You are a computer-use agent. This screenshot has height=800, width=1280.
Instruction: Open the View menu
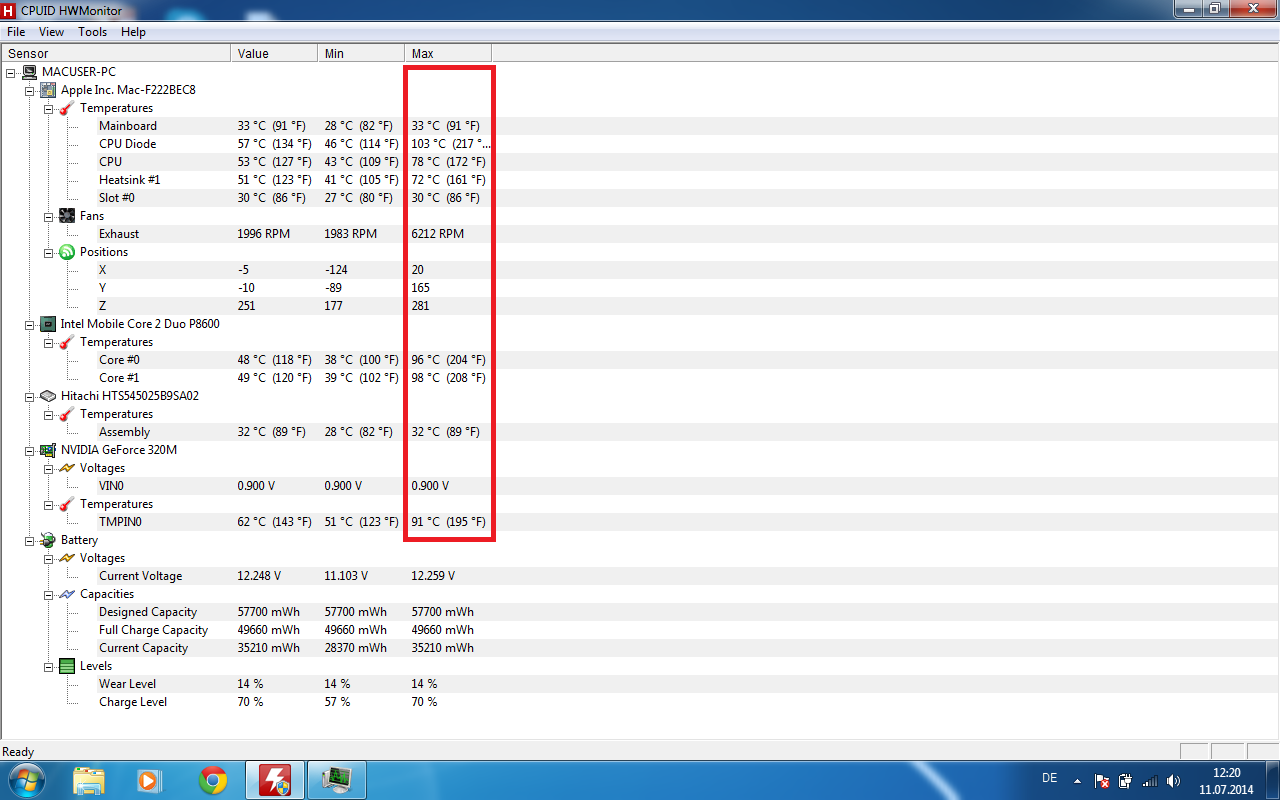pyautogui.click(x=51, y=32)
